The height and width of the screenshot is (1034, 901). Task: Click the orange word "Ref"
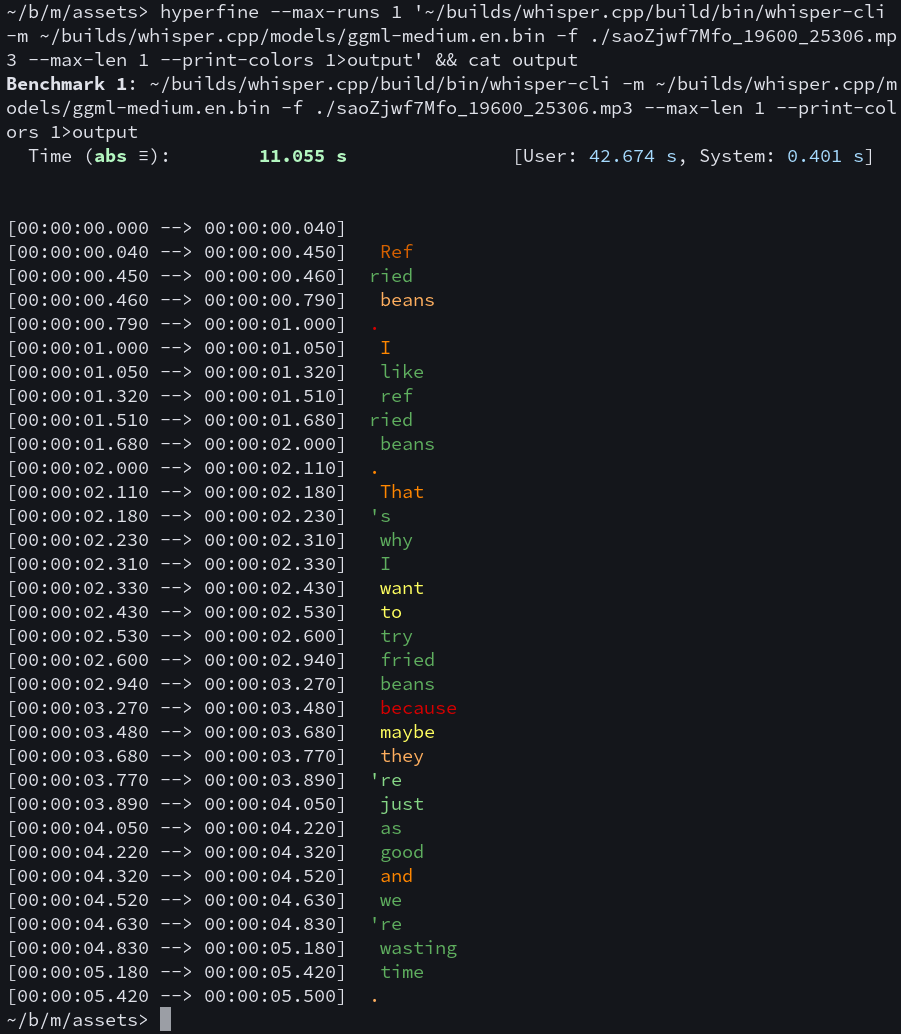396,252
